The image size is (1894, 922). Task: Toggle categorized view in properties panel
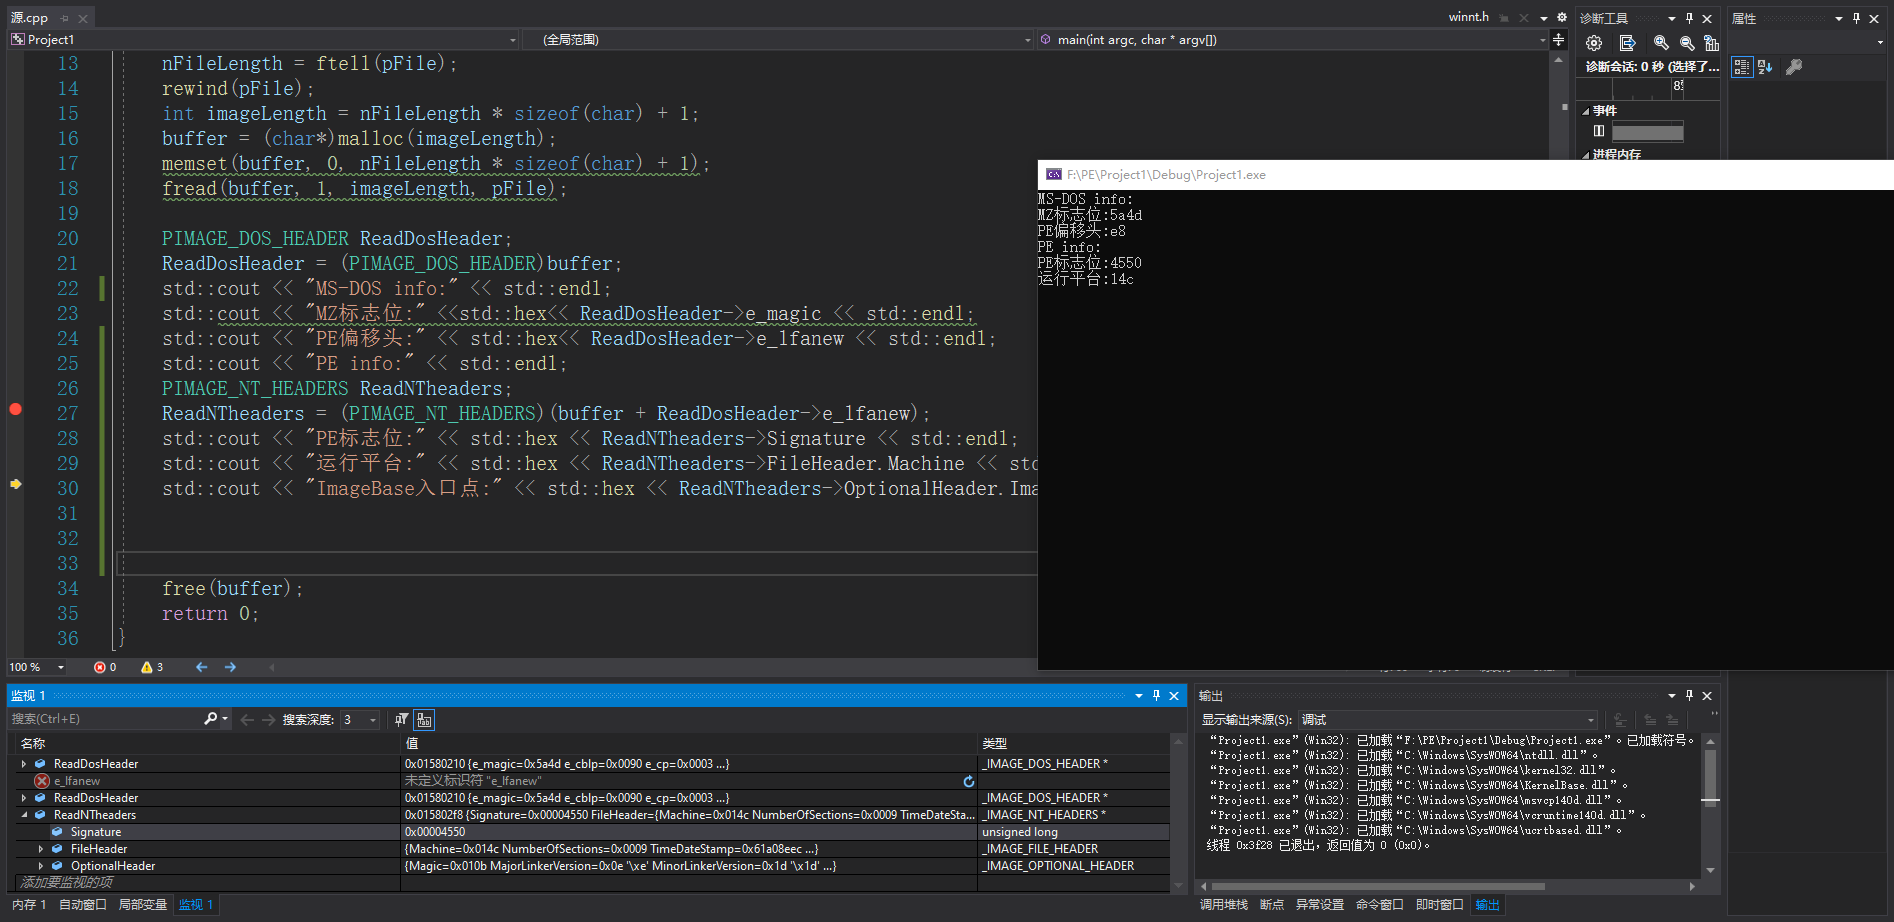point(1742,67)
